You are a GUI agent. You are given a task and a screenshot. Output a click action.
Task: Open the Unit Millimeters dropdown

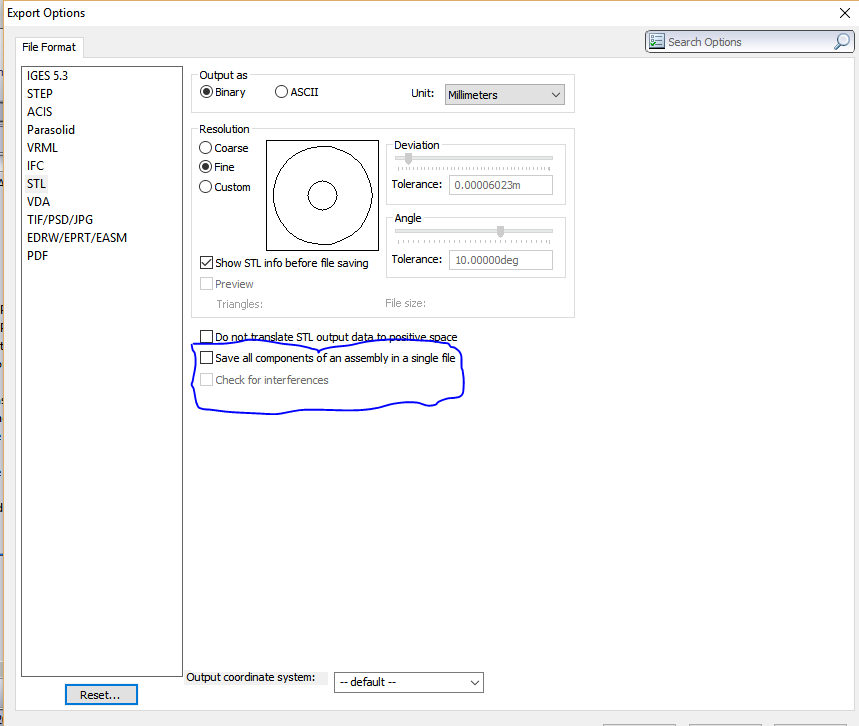pos(504,95)
